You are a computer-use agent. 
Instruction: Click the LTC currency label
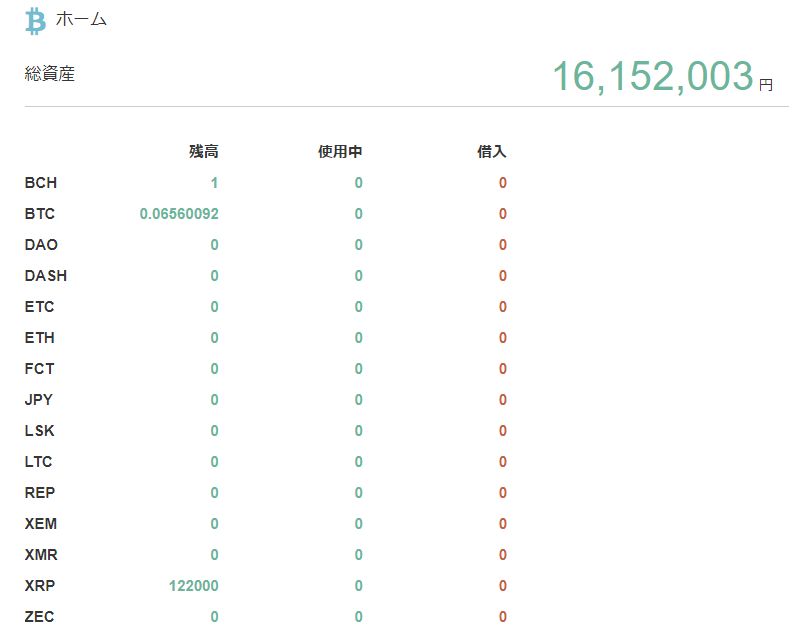click(x=39, y=462)
